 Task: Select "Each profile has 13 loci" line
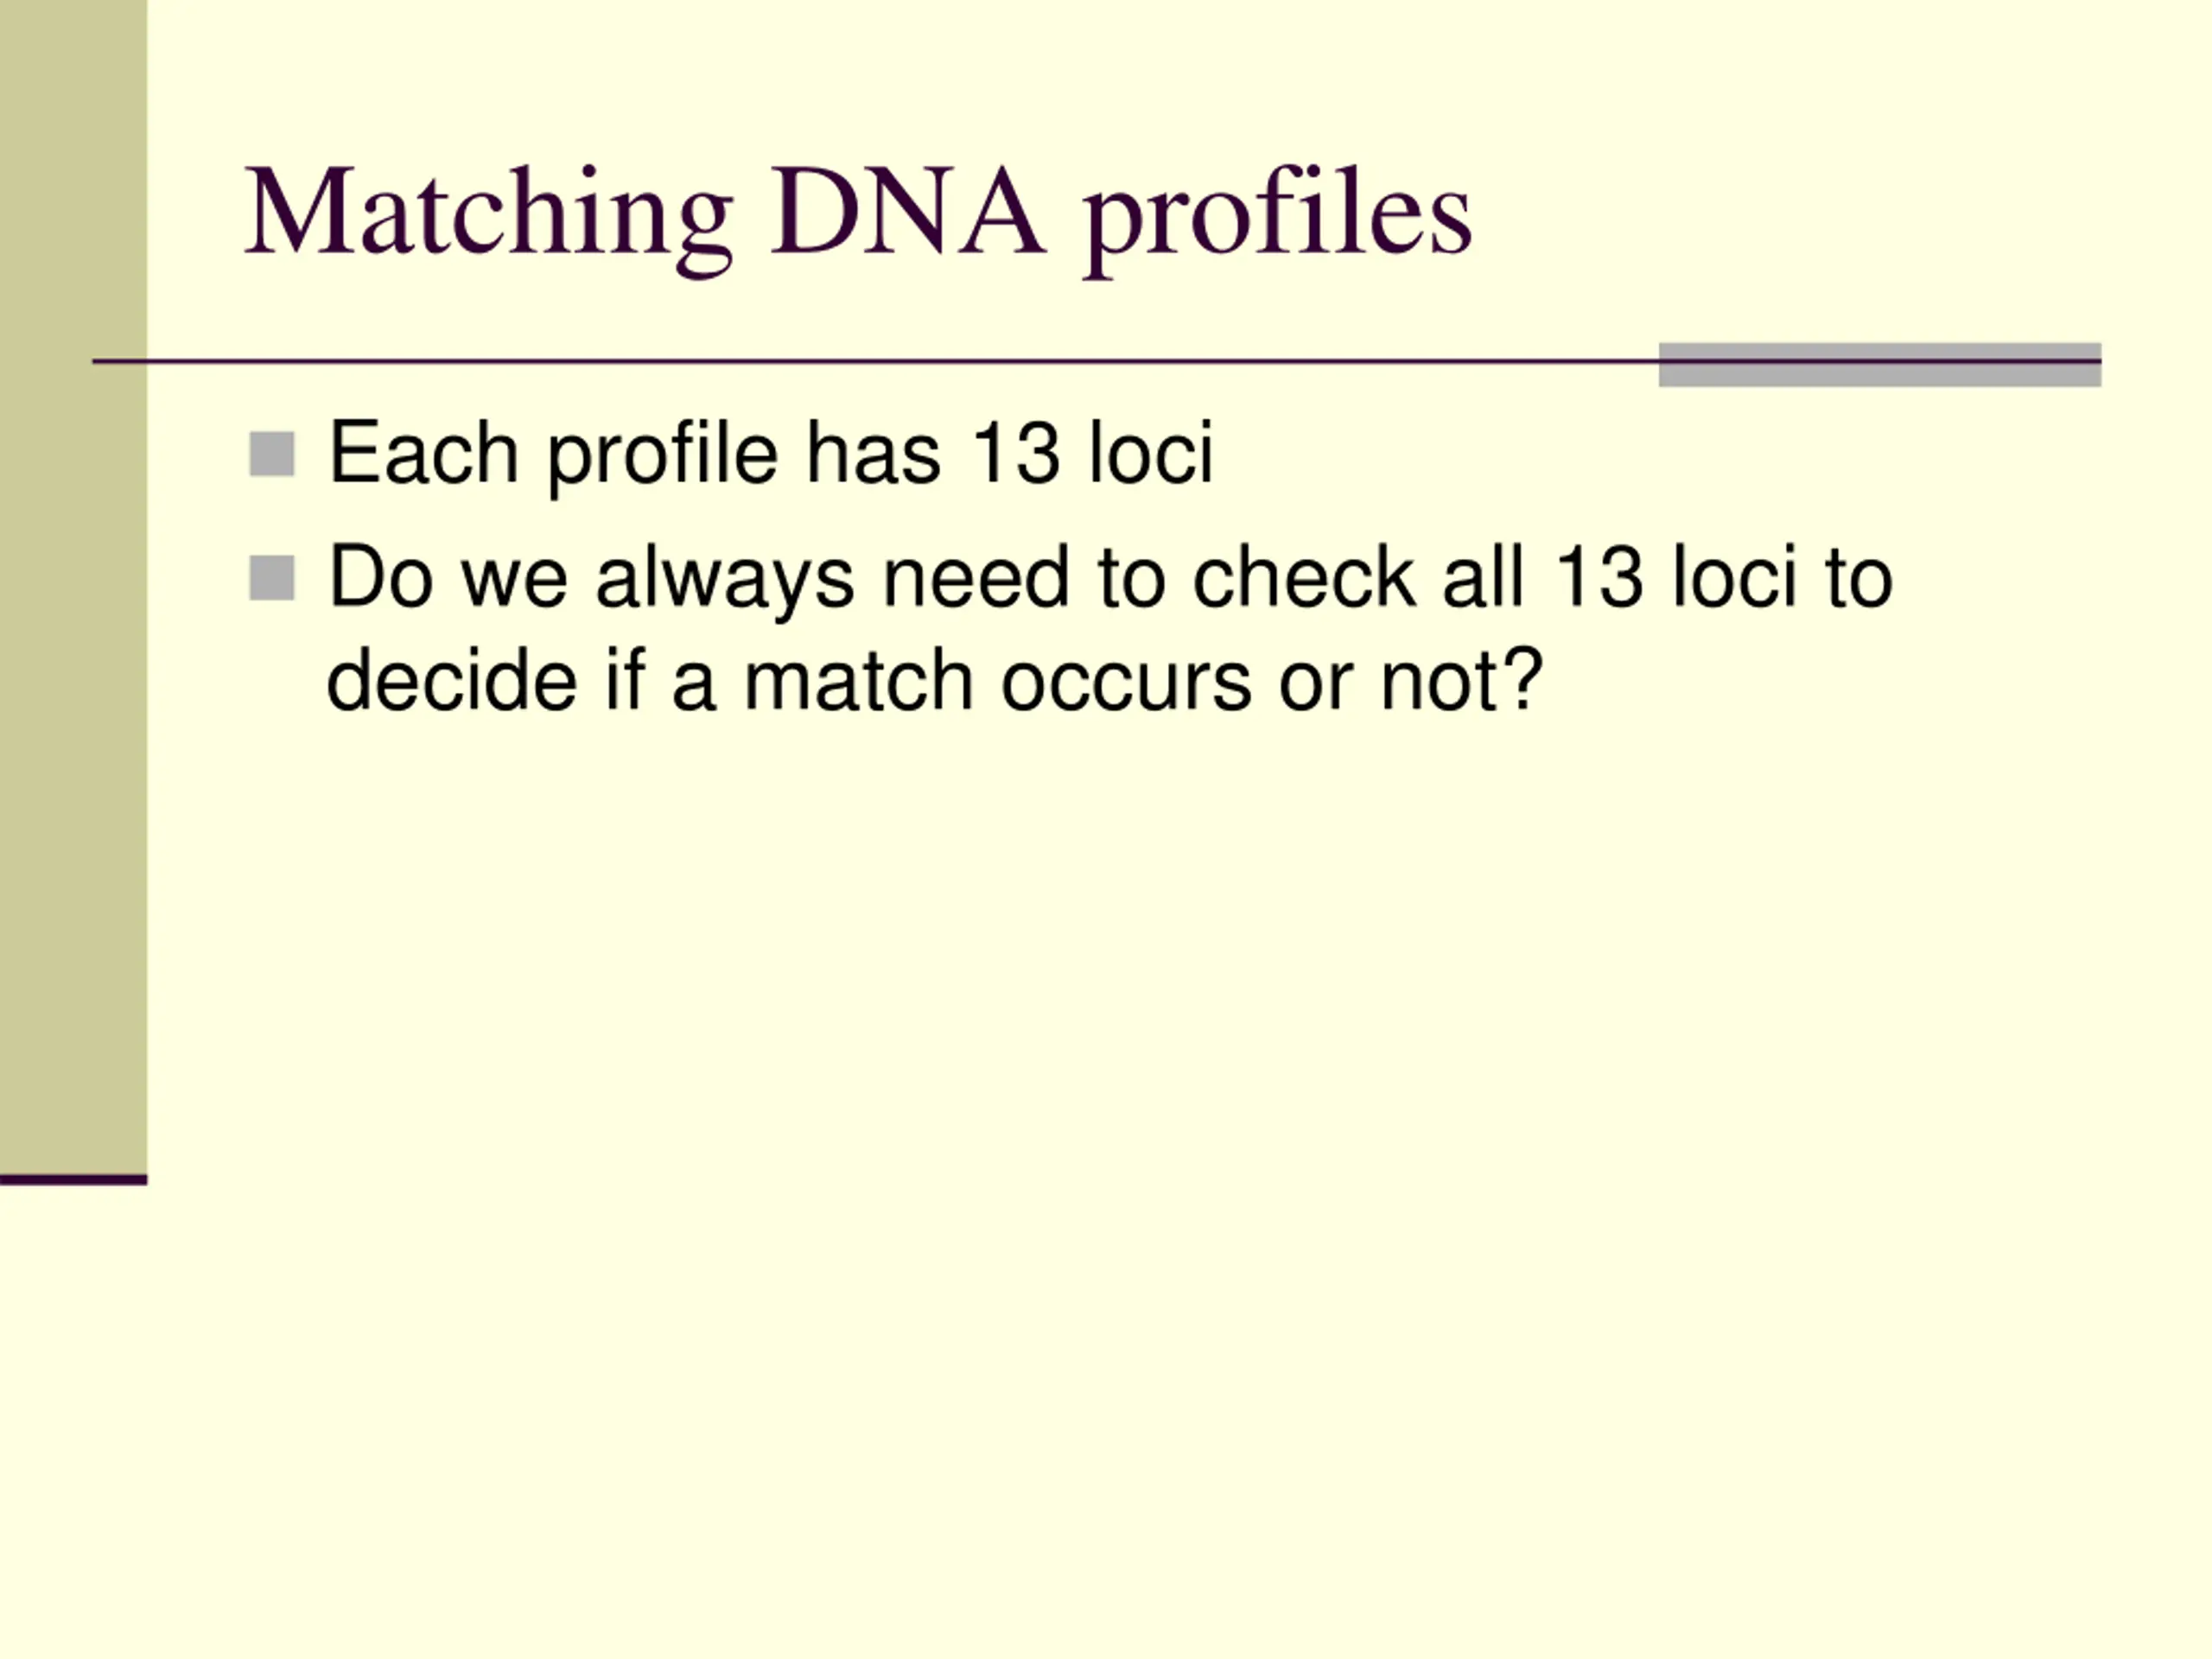(x=771, y=455)
